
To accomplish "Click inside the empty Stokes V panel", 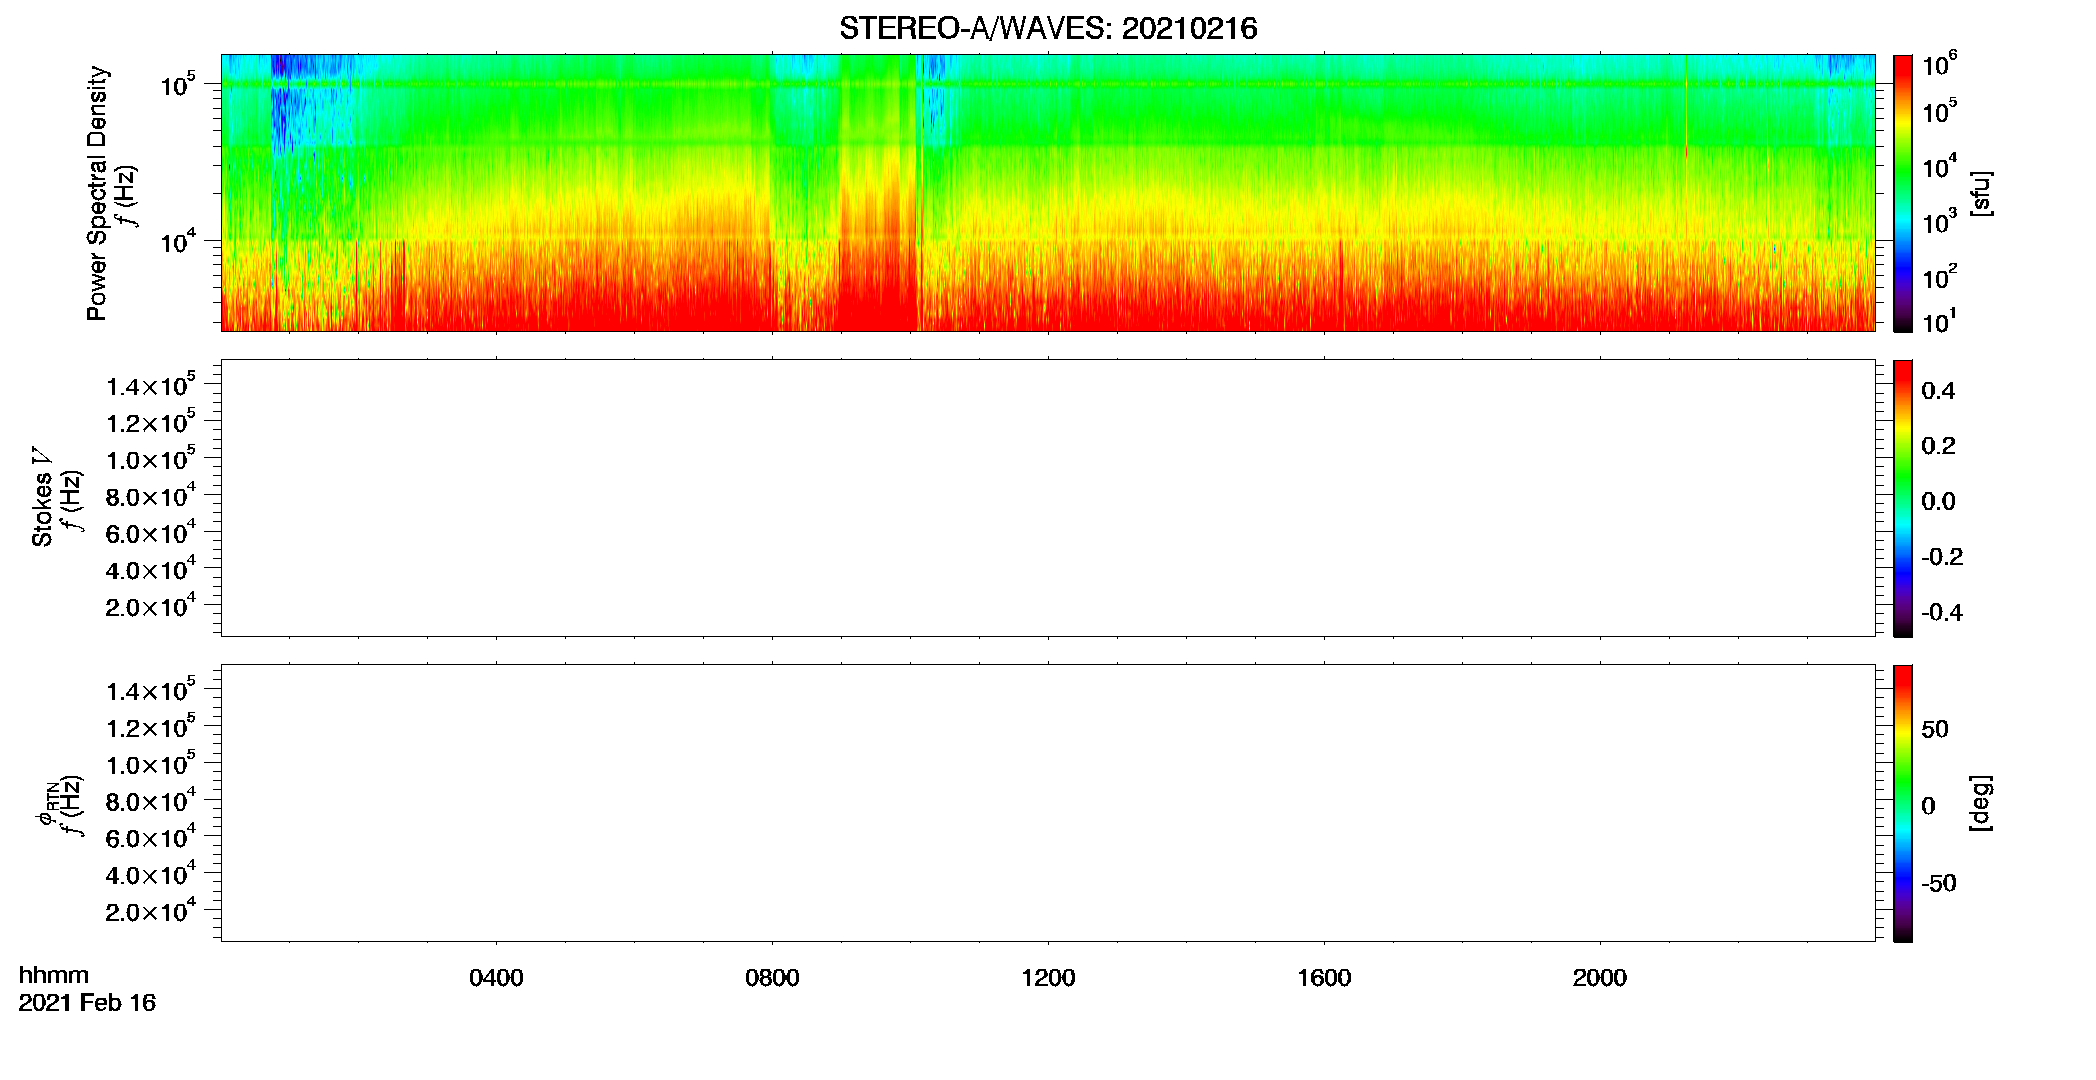I will (1048, 498).
